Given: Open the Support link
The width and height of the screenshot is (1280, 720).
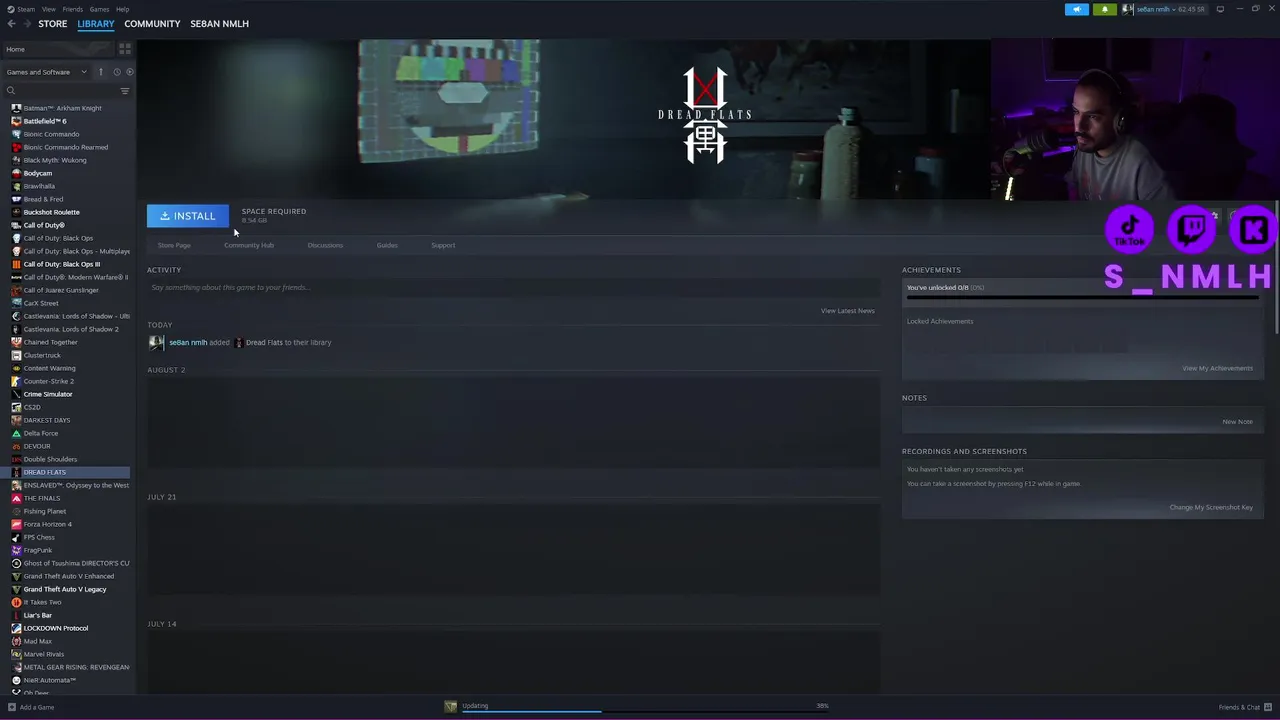Looking at the screenshot, I should (443, 245).
